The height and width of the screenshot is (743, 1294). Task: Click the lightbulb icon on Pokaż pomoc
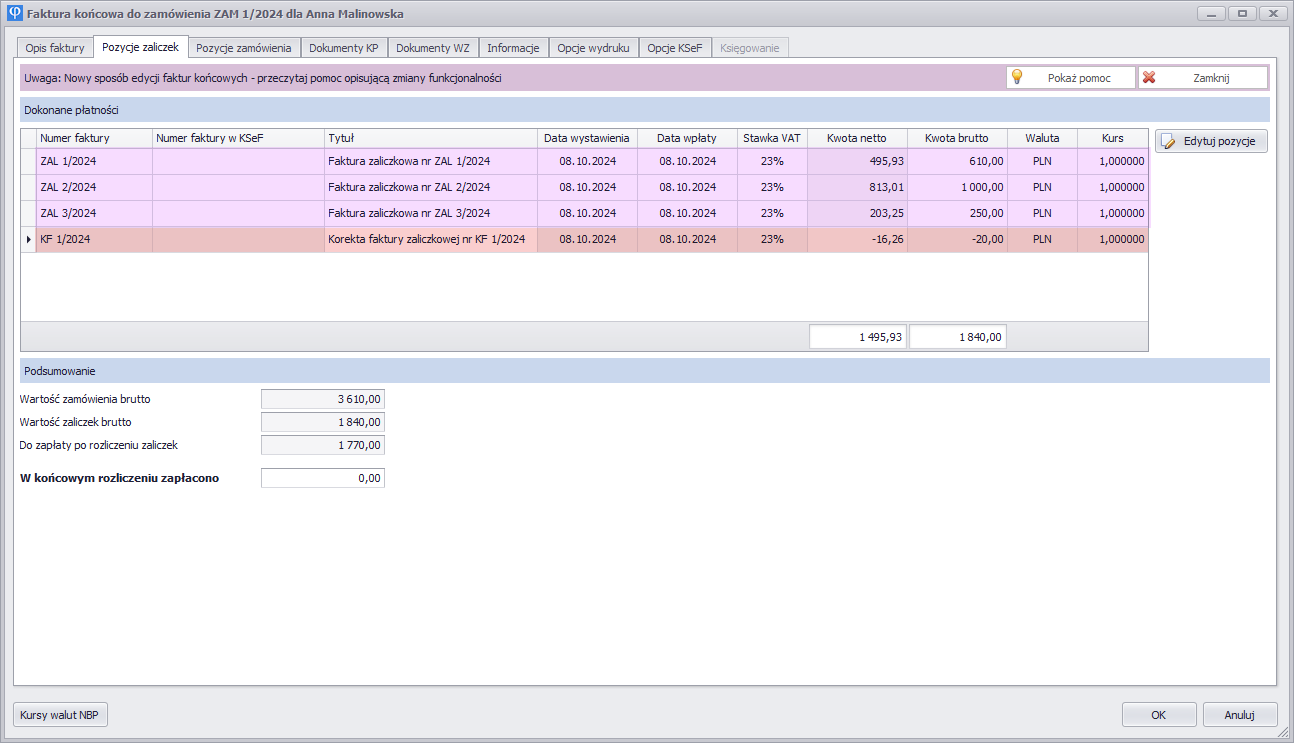(x=1018, y=77)
